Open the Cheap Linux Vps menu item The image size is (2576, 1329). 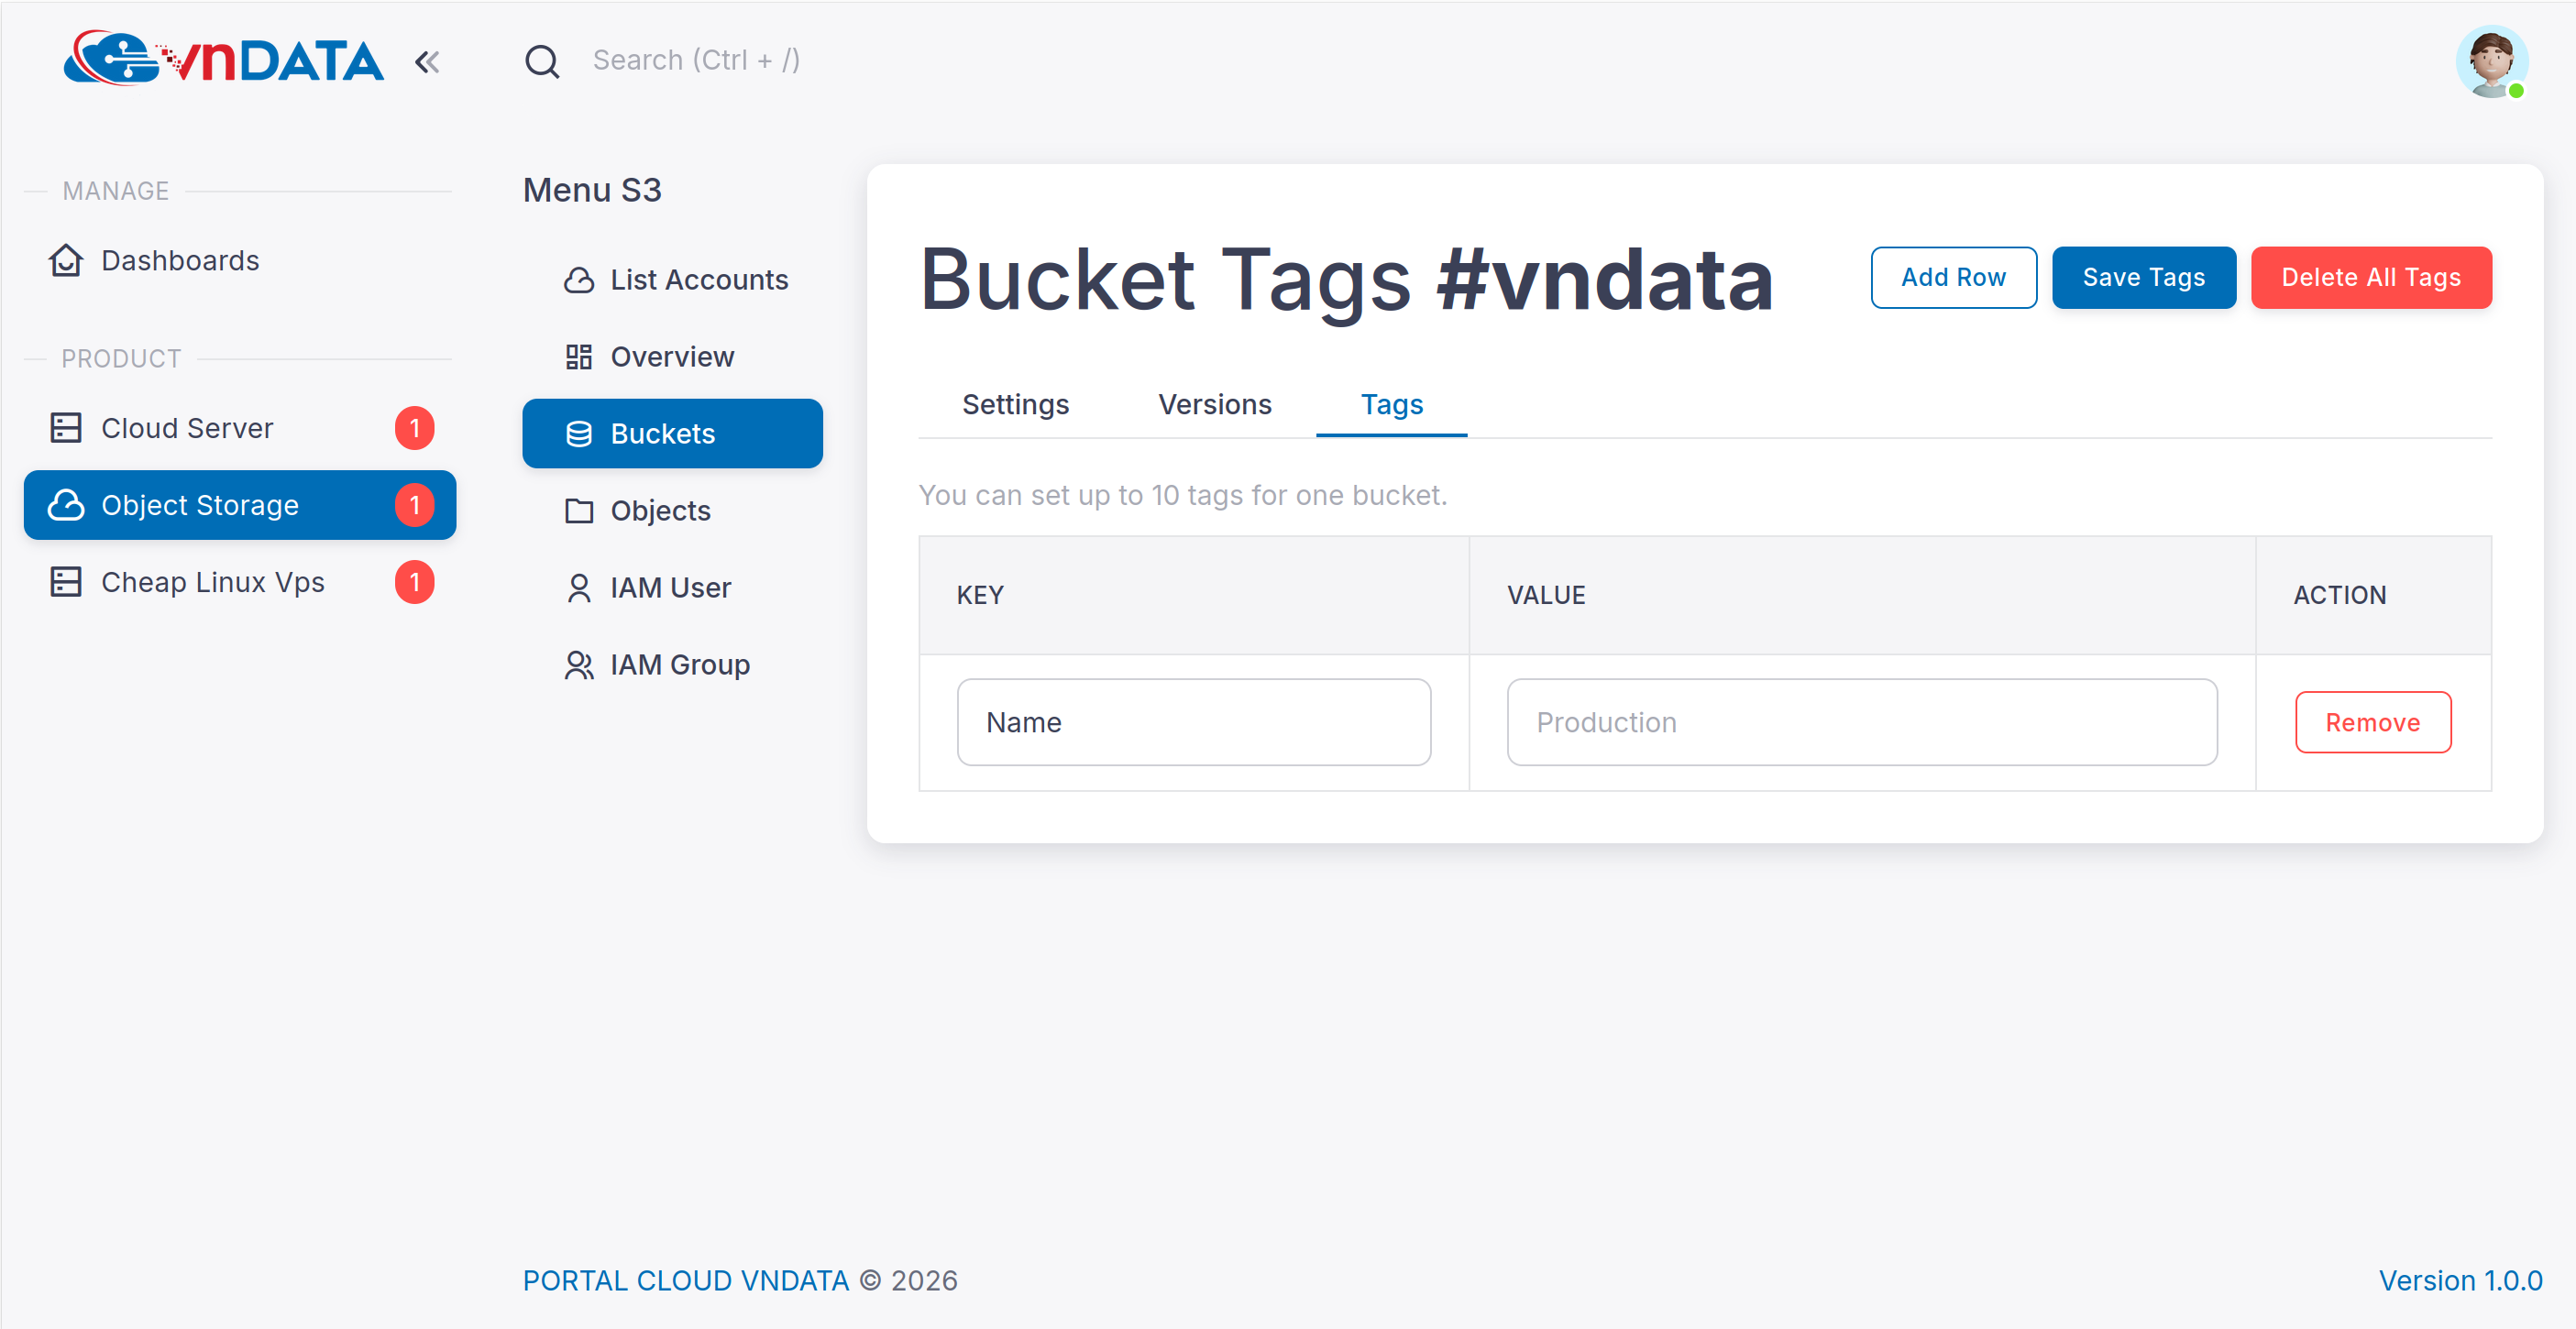click(212, 582)
